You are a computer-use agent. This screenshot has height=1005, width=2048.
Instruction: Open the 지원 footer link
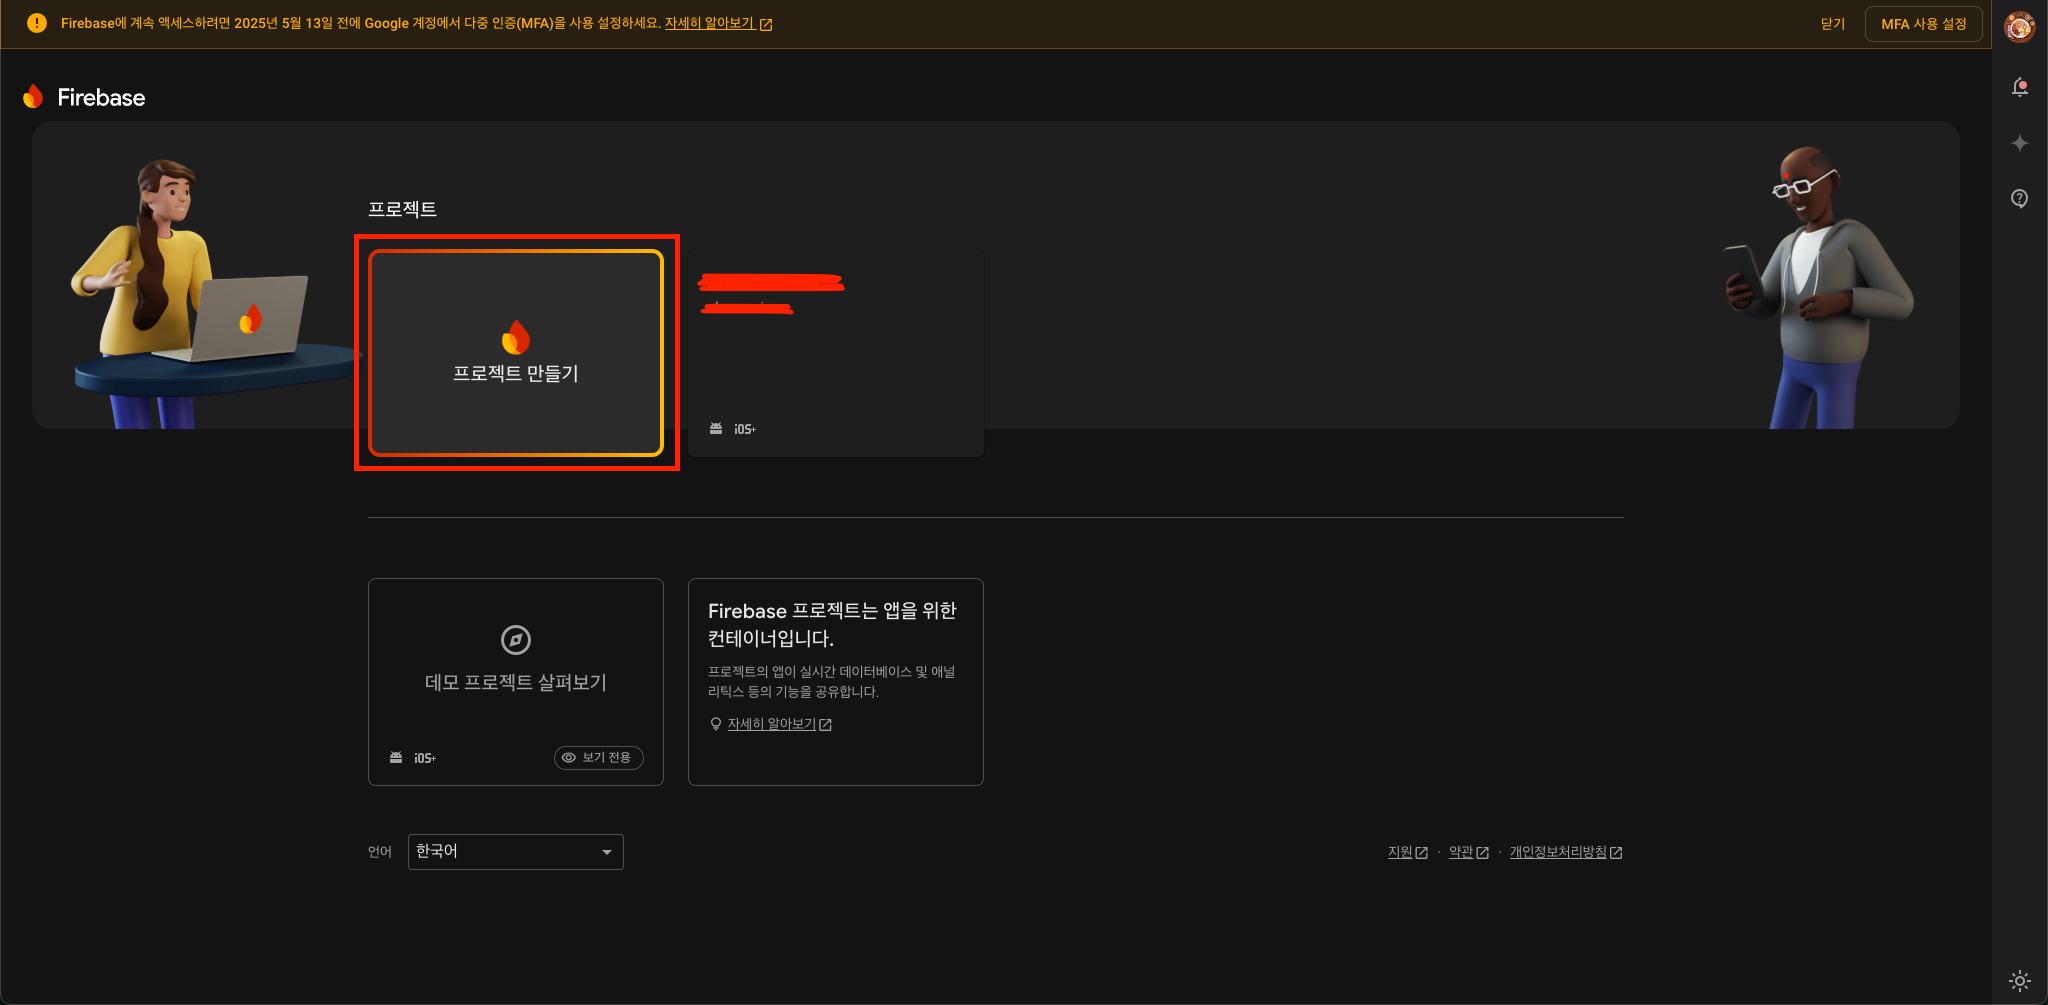(x=1407, y=852)
